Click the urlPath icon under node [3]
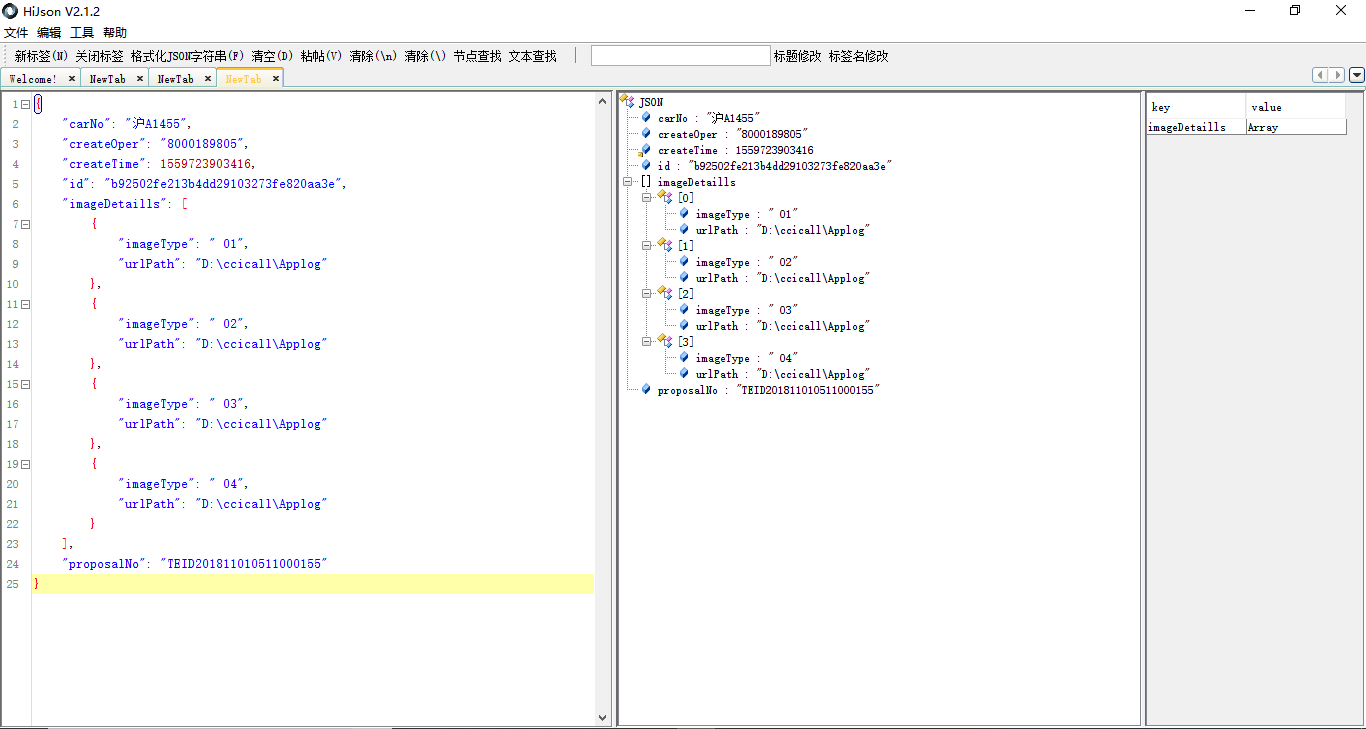 pyautogui.click(x=684, y=374)
